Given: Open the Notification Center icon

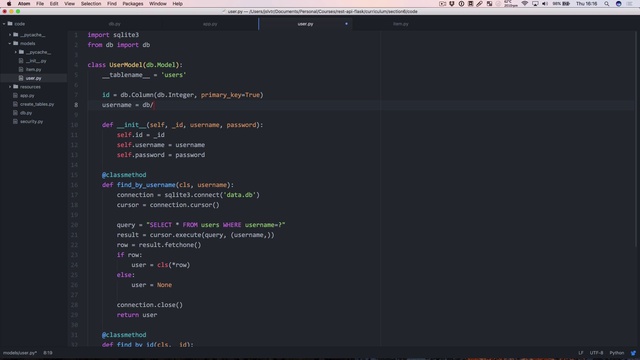Looking at the screenshot, I should 631,4.
